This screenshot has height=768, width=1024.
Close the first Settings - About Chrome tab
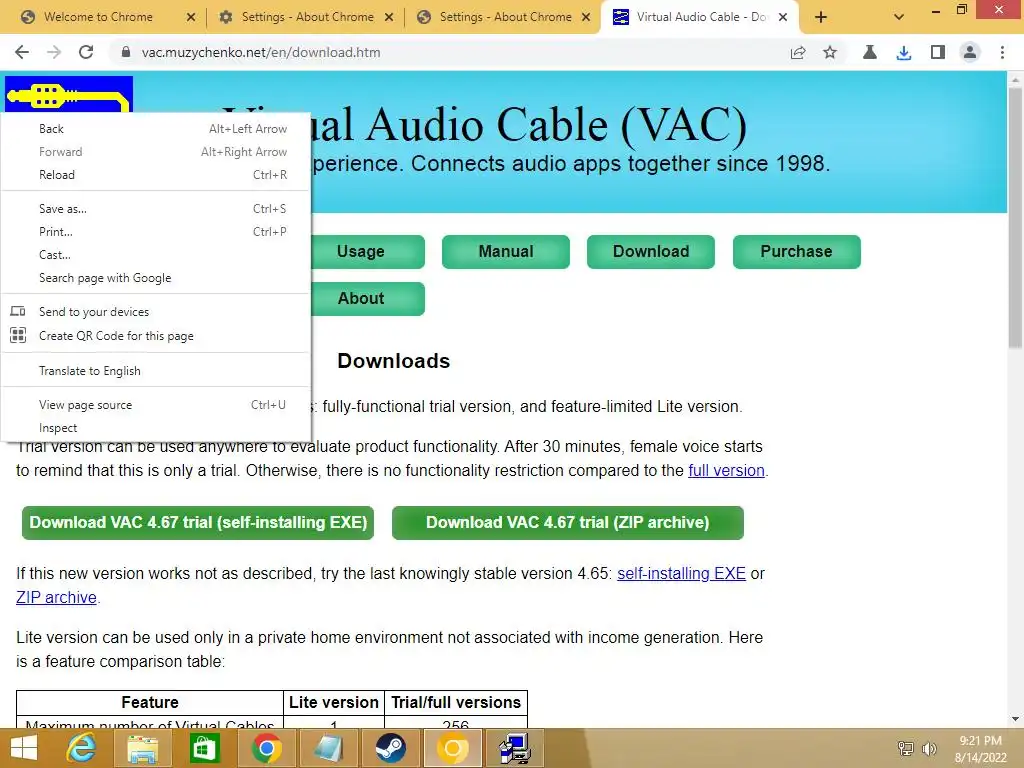(389, 17)
